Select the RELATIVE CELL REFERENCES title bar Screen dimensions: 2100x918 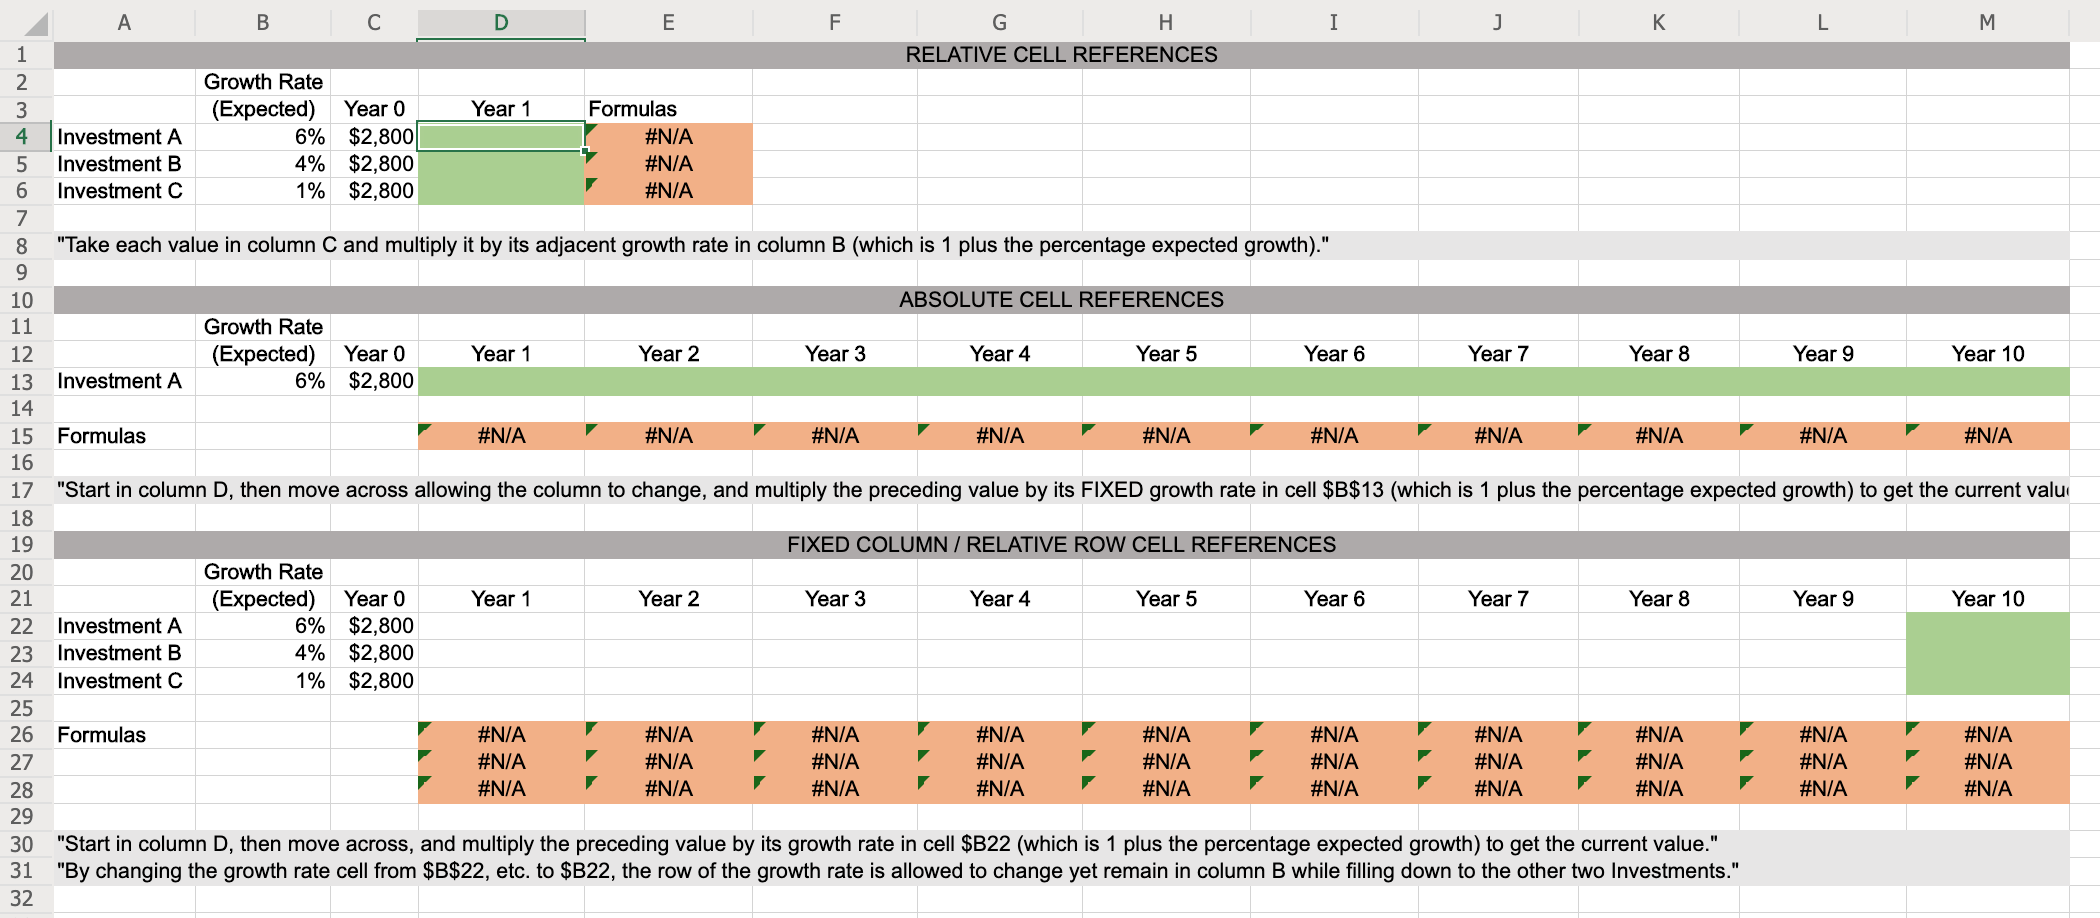tap(1061, 55)
